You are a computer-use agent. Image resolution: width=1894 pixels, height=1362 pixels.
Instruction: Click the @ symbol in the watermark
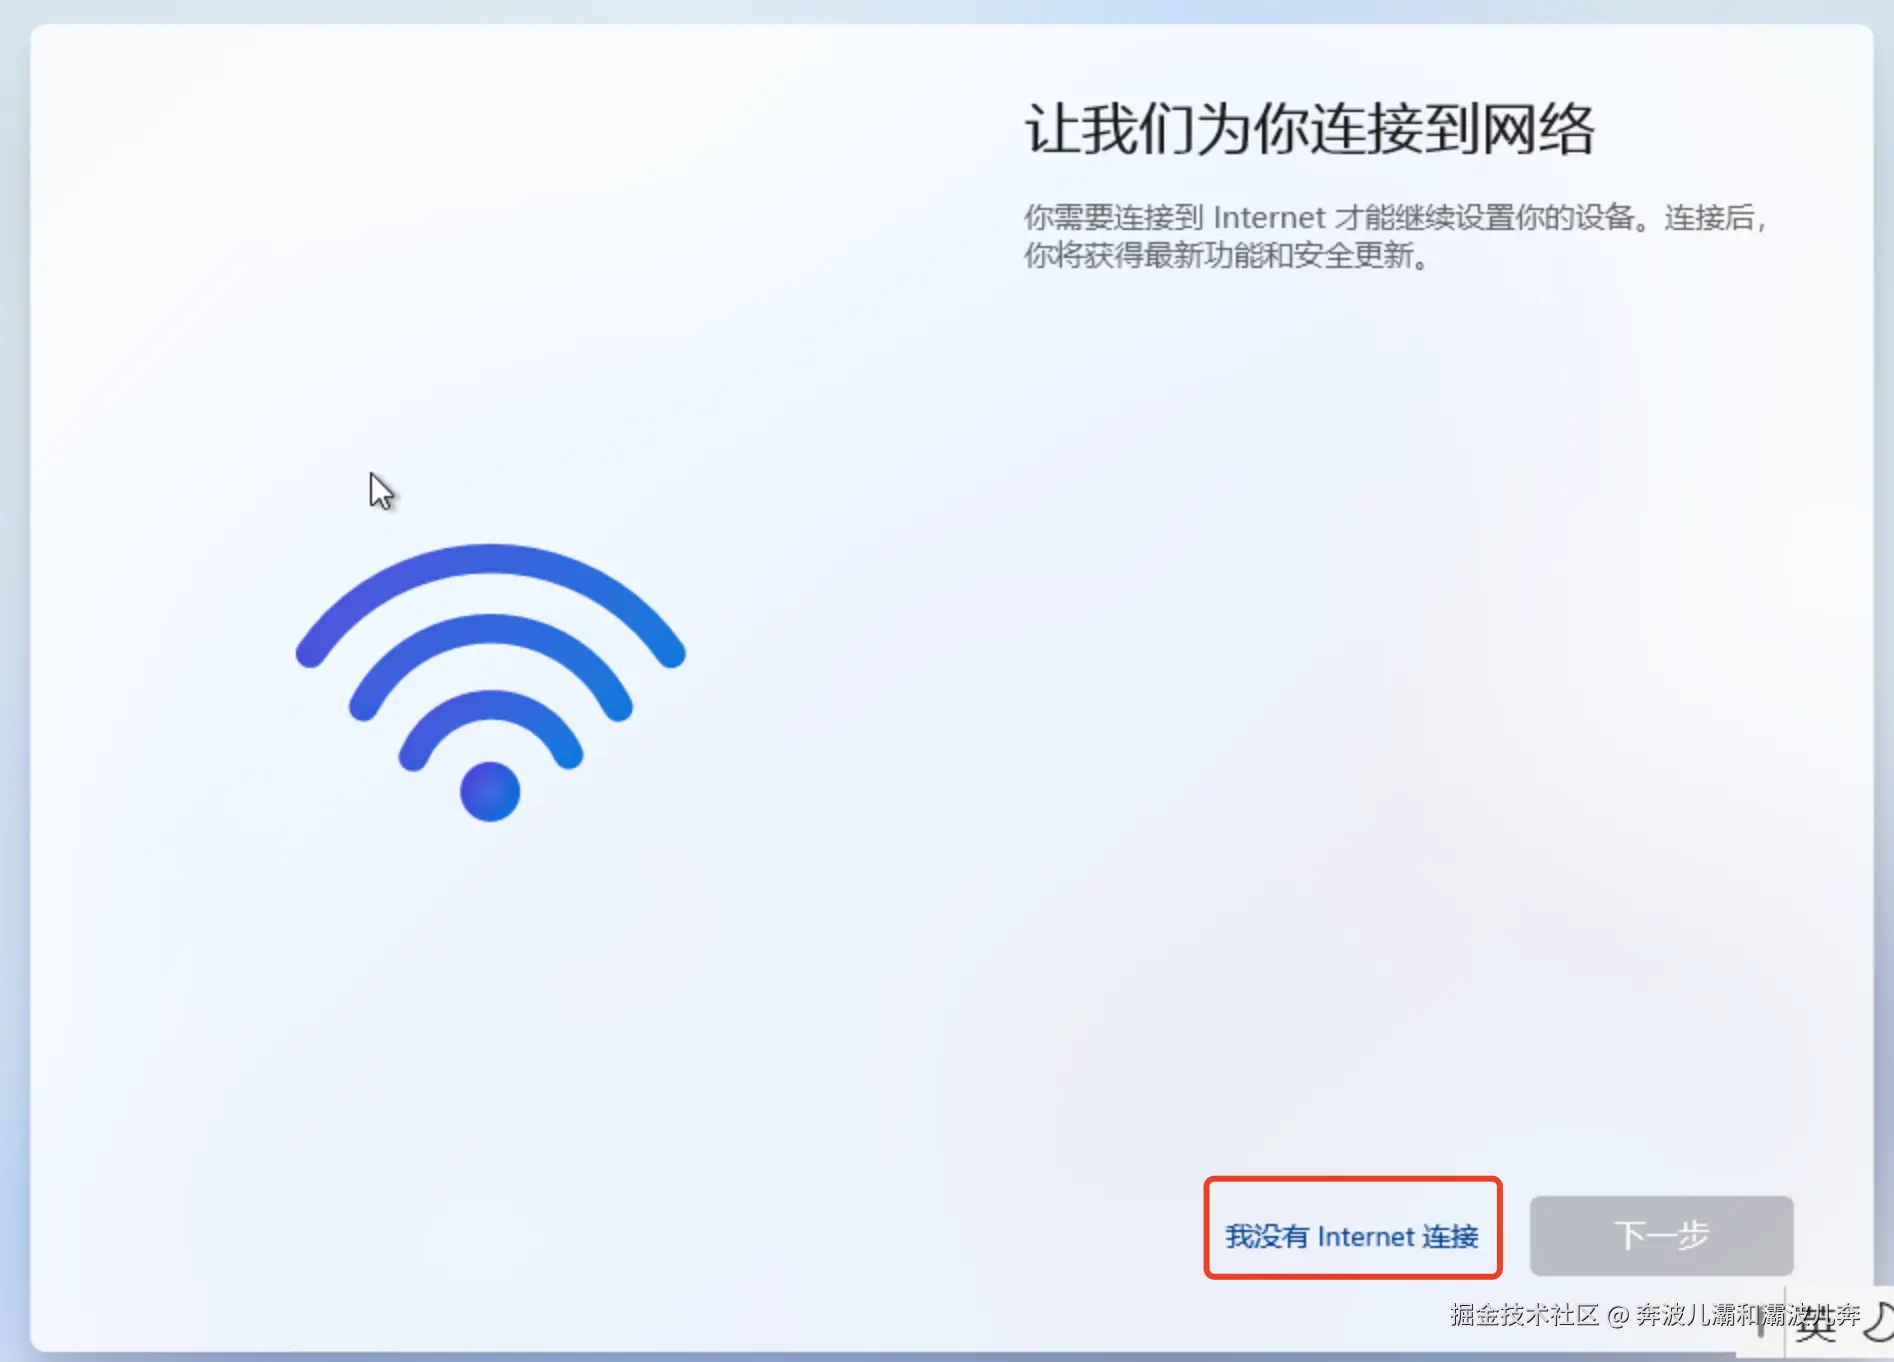(1616, 1315)
